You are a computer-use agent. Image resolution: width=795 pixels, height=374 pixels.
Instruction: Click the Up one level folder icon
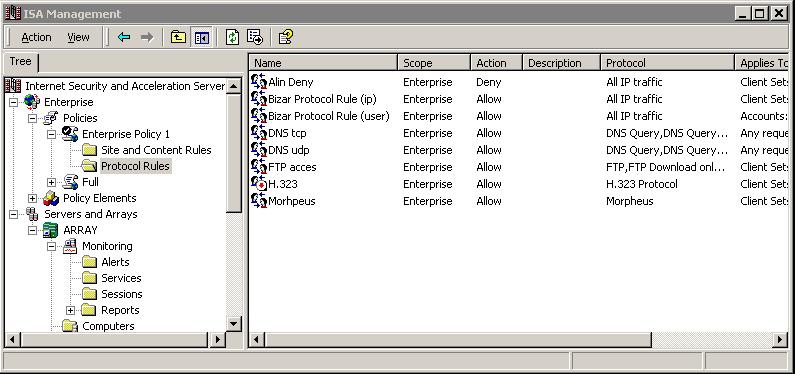coord(178,37)
